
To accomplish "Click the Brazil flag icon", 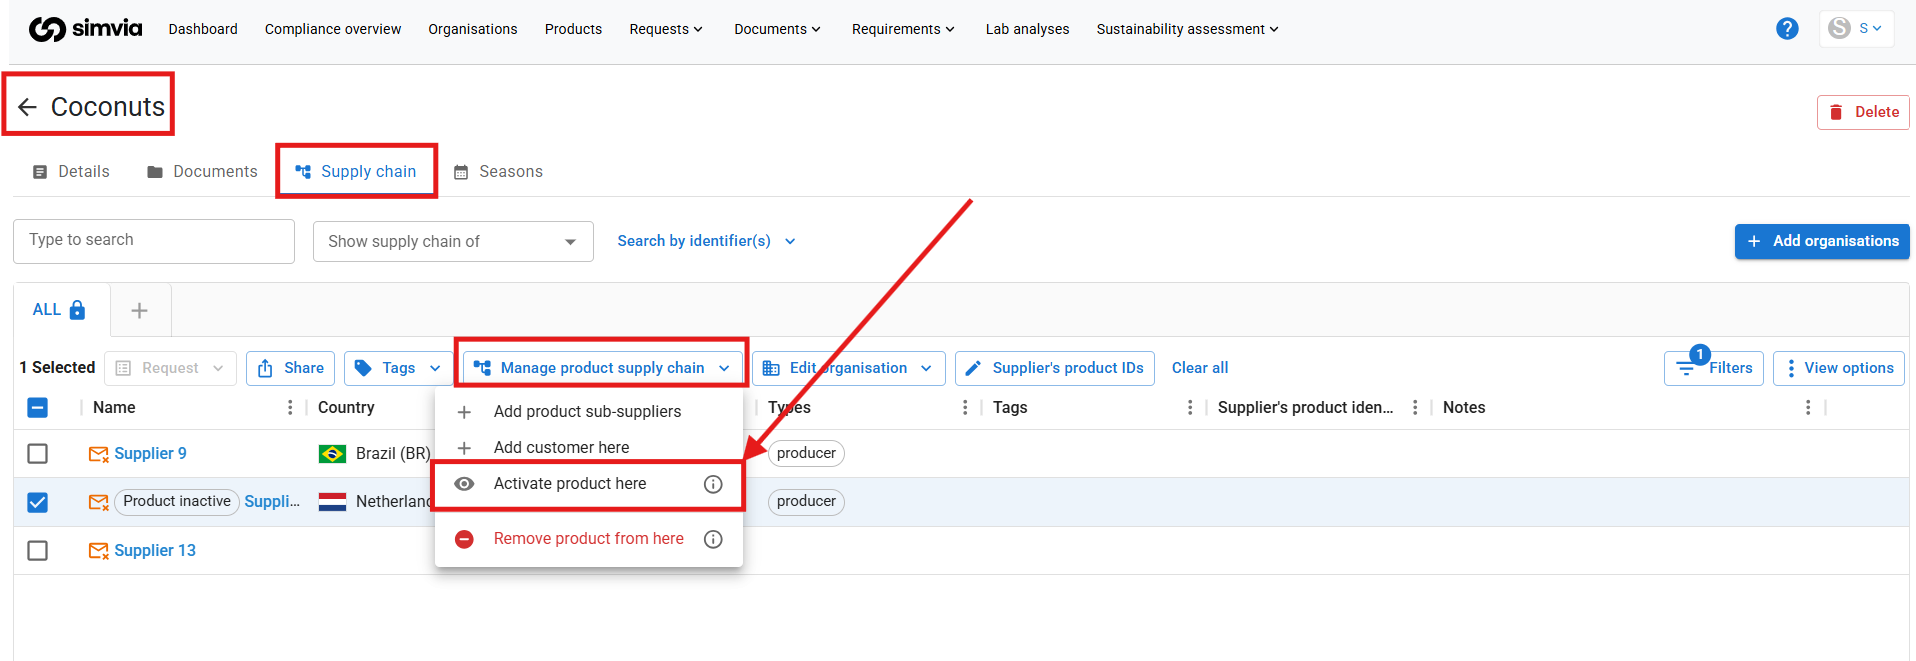I will pyautogui.click(x=332, y=454).
